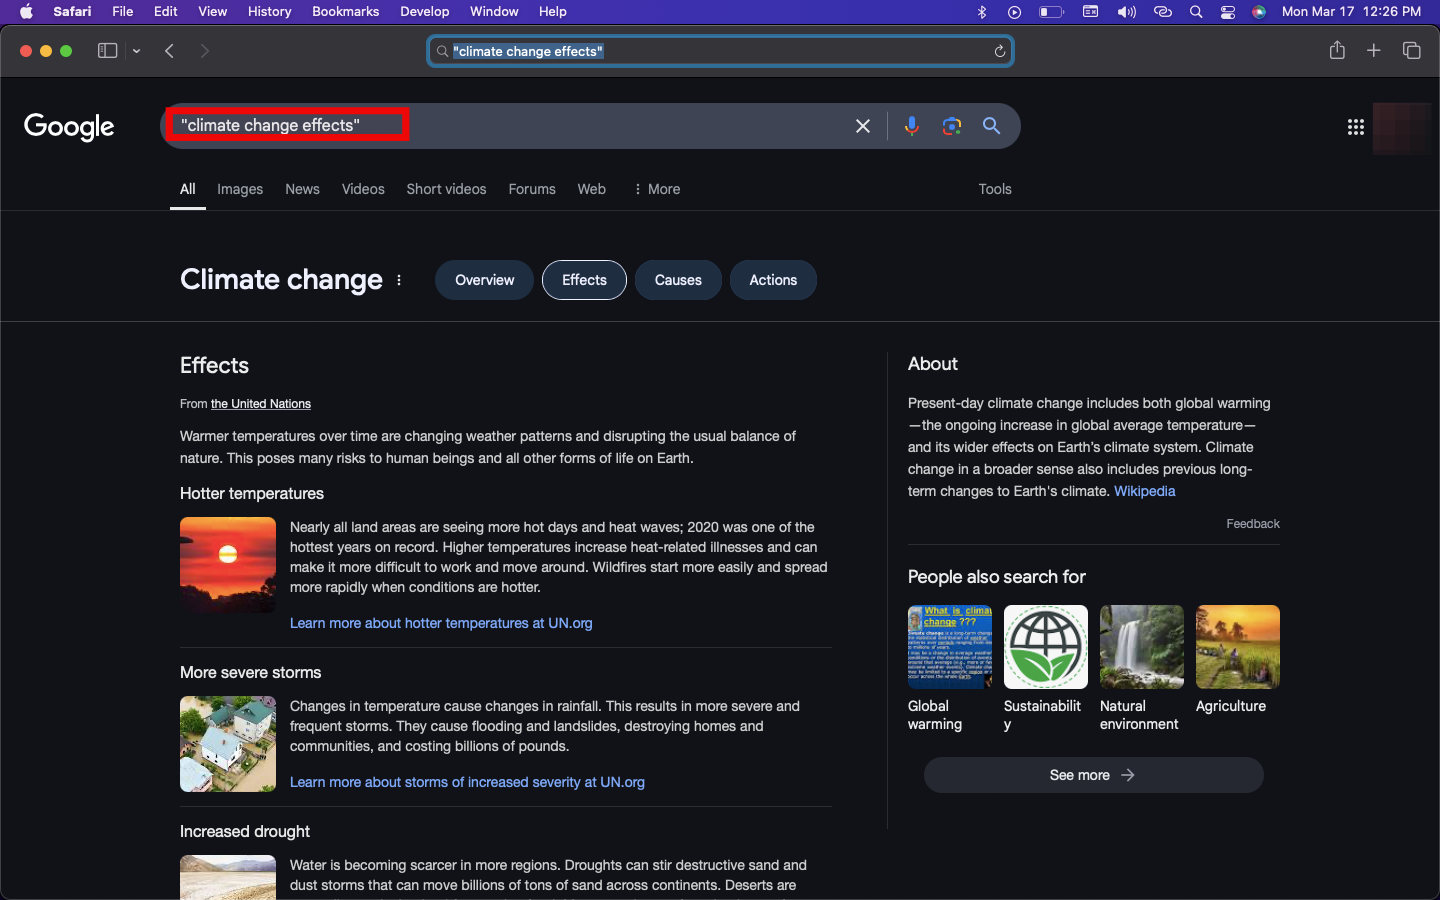Open the History menu
The height and width of the screenshot is (900, 1440).
tap(269, 12)
